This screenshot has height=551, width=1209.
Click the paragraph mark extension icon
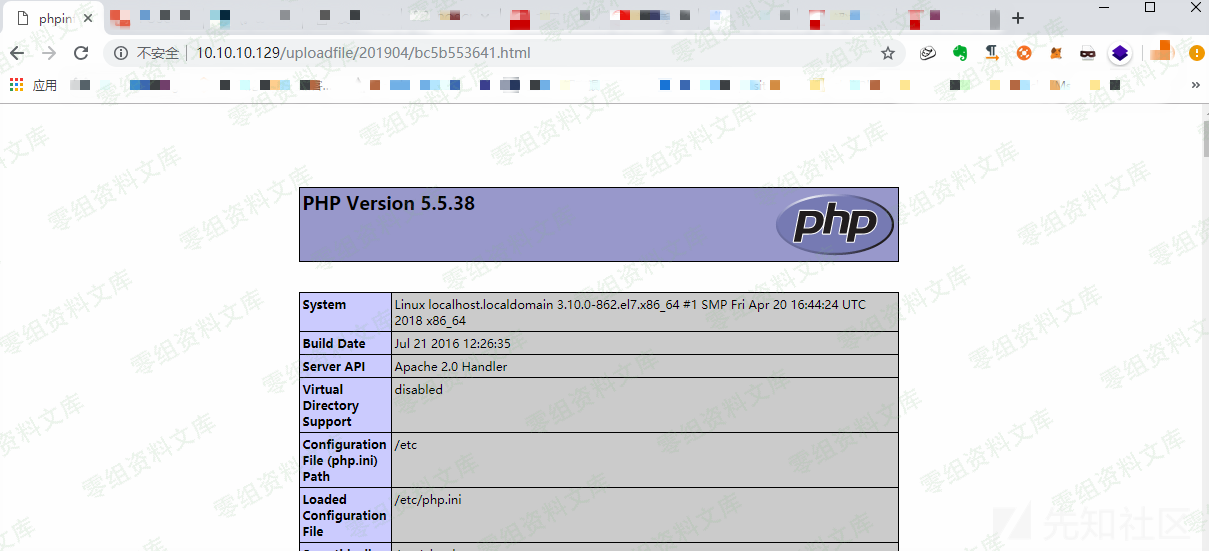click(x=992, y=53)
